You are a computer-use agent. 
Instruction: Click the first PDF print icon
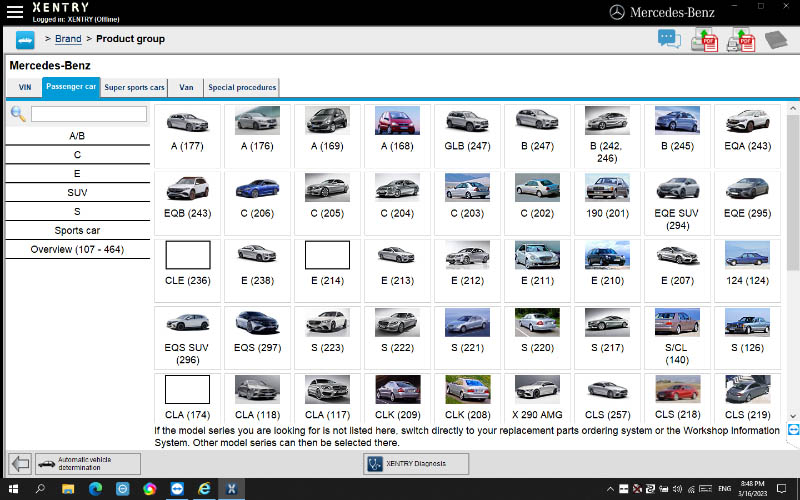705,40
